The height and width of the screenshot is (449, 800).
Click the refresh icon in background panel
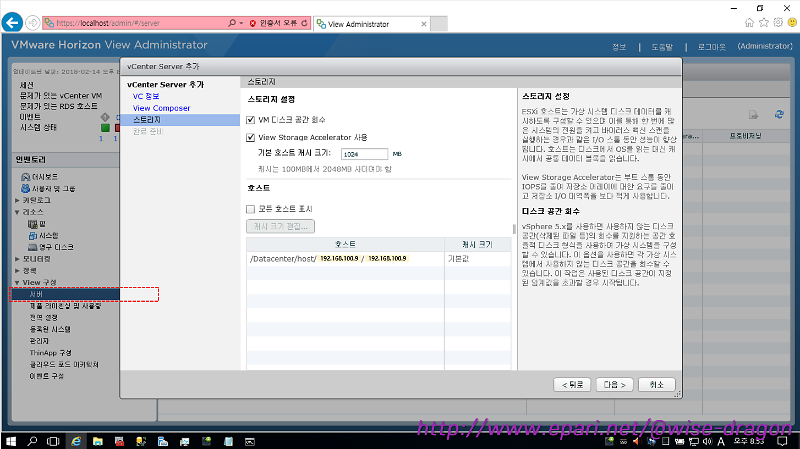[779, 115]
